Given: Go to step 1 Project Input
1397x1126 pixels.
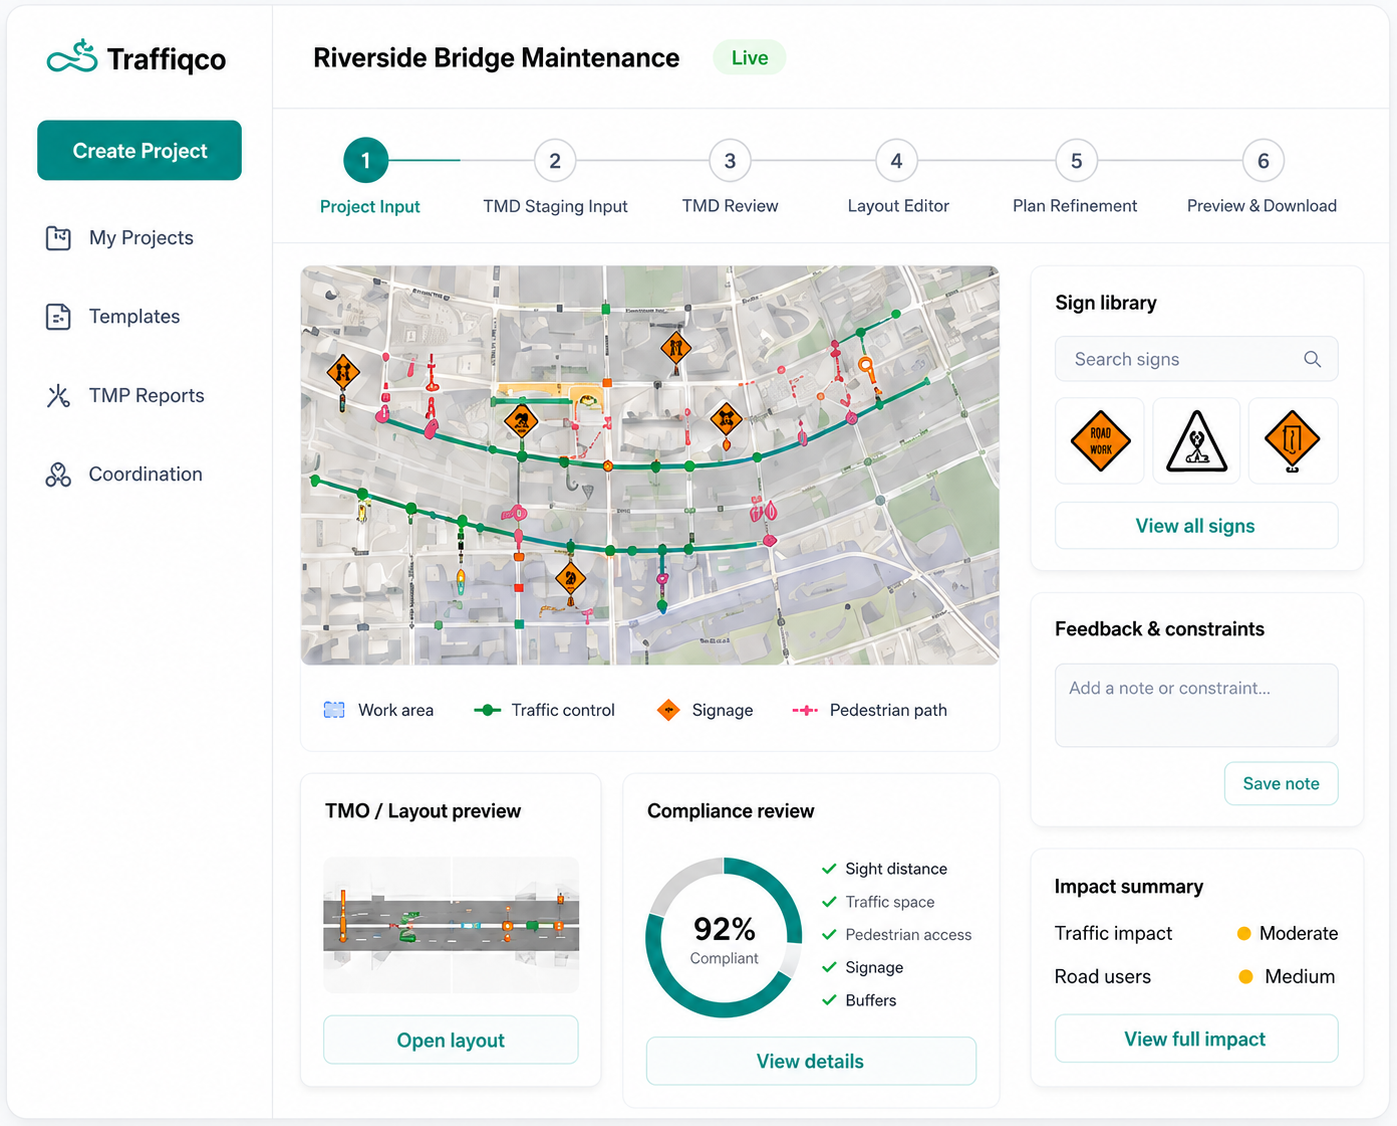Looking at the screenshot, I should tap(366, 160).
